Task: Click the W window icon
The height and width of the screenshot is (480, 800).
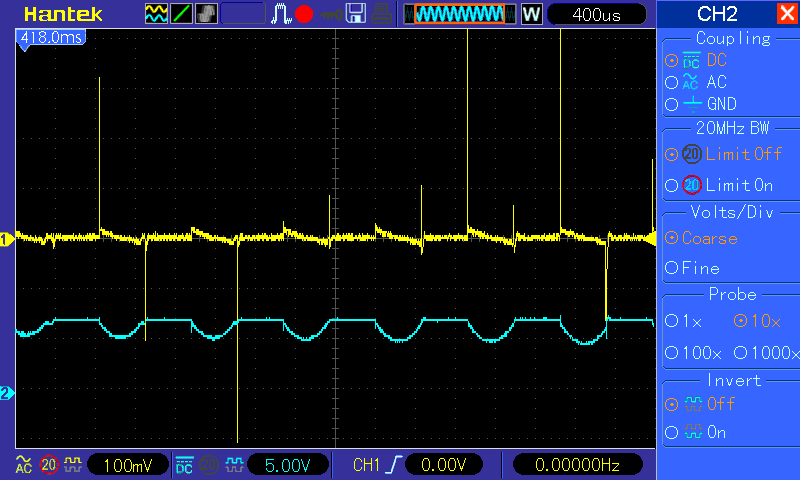Action: (531, 14)
